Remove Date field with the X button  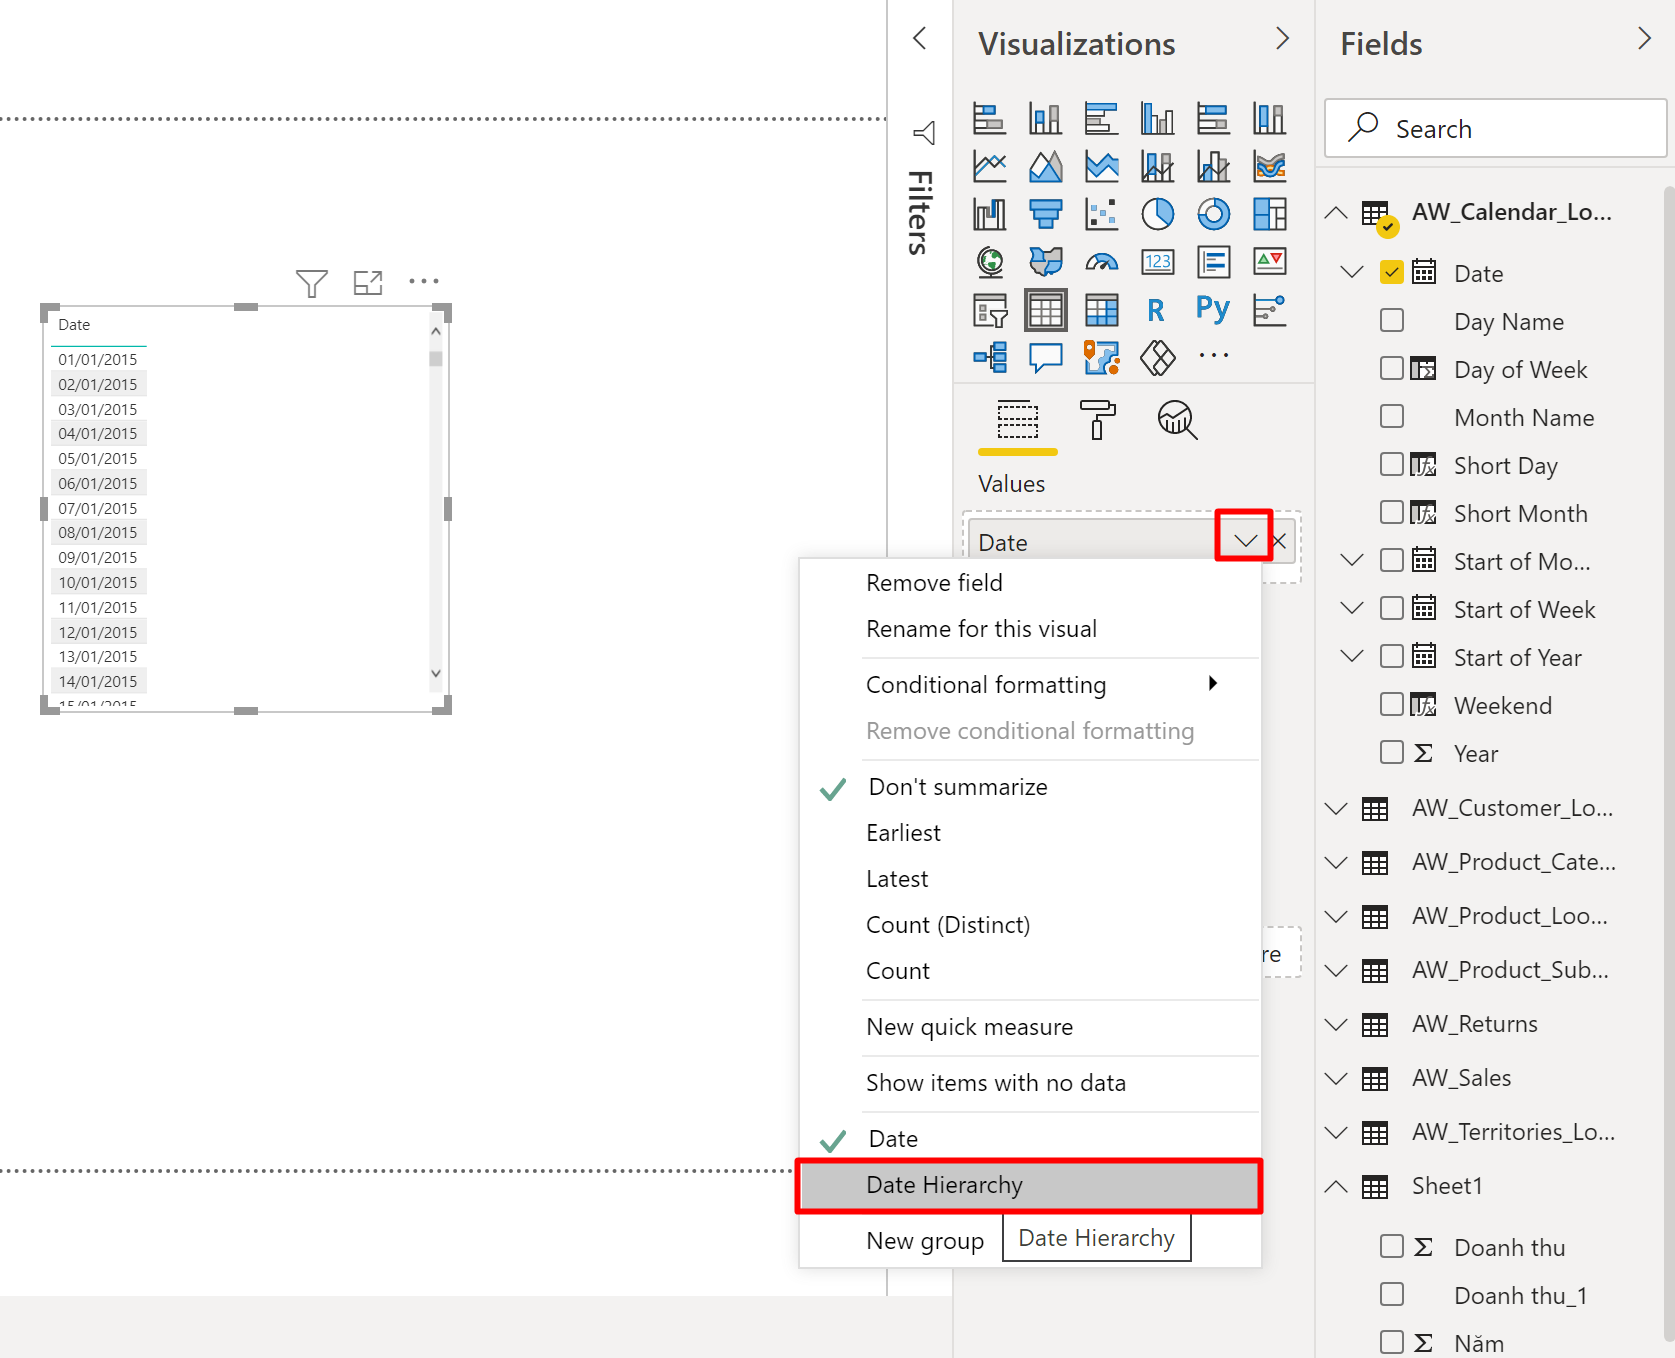coord(1279,541)
